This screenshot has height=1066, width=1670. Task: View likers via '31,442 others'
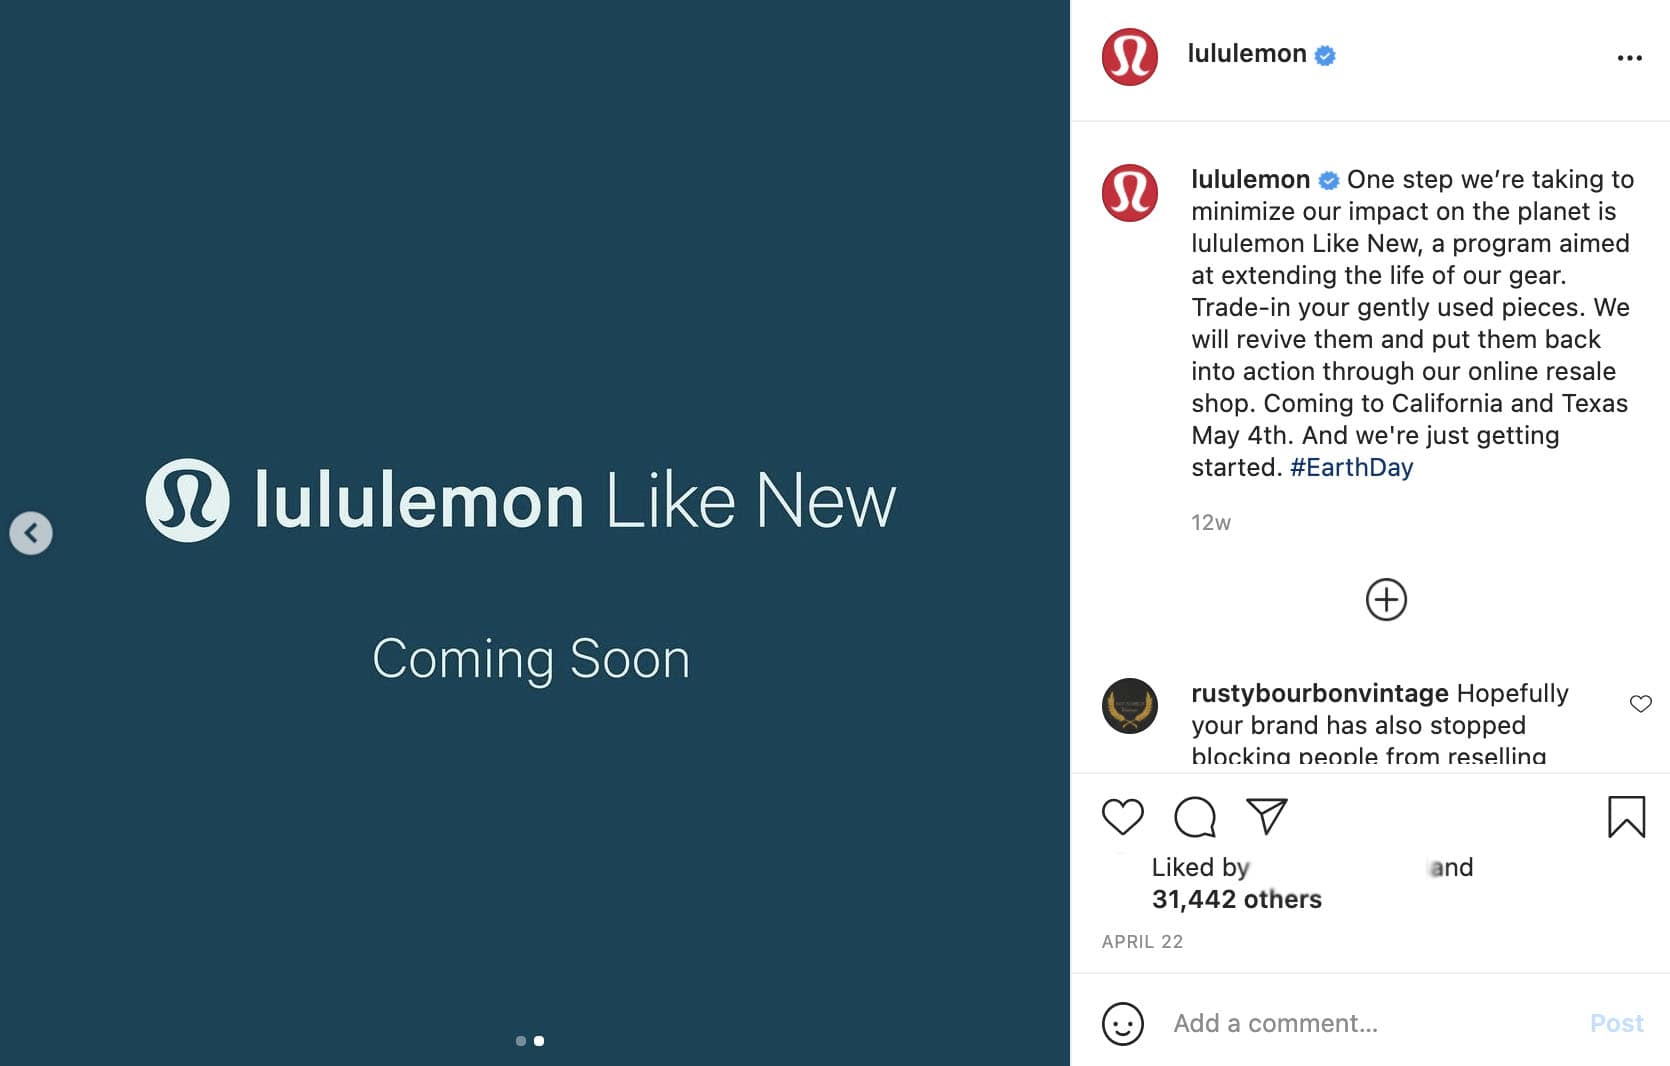point(1238,899)
